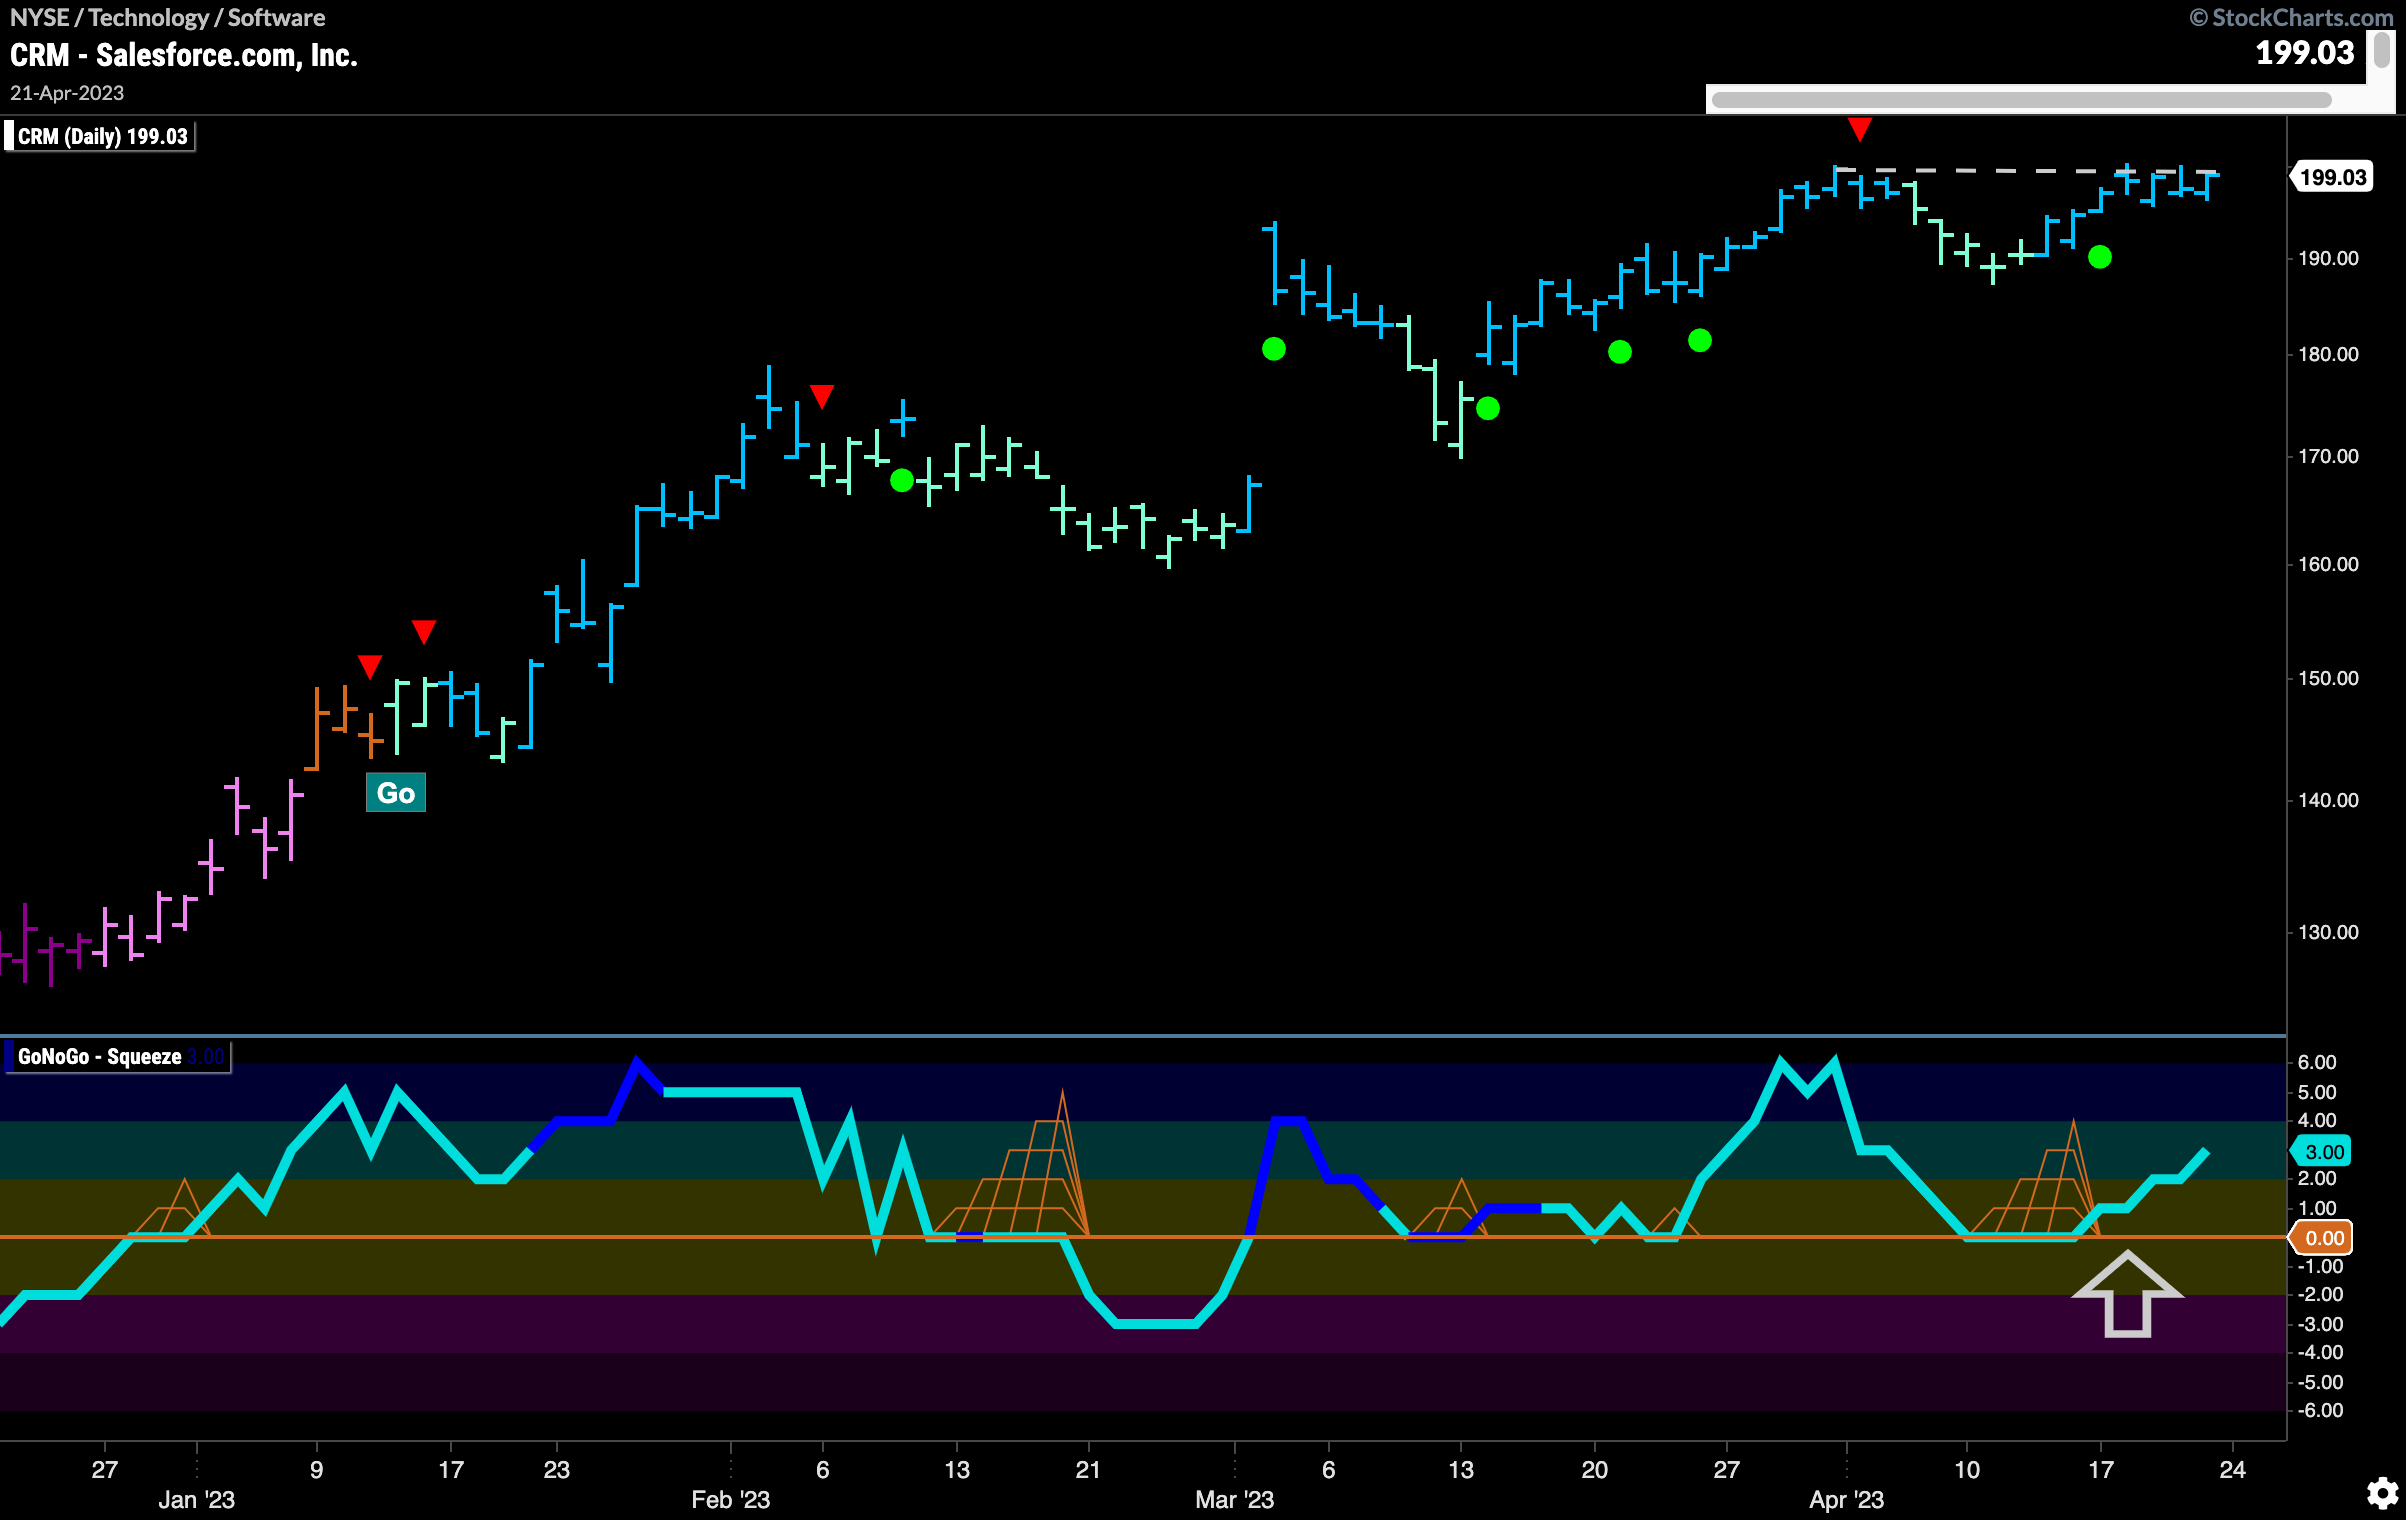Click the vertical scrollbar handle at top right
The image size is (2406, 1520).
2382,50
